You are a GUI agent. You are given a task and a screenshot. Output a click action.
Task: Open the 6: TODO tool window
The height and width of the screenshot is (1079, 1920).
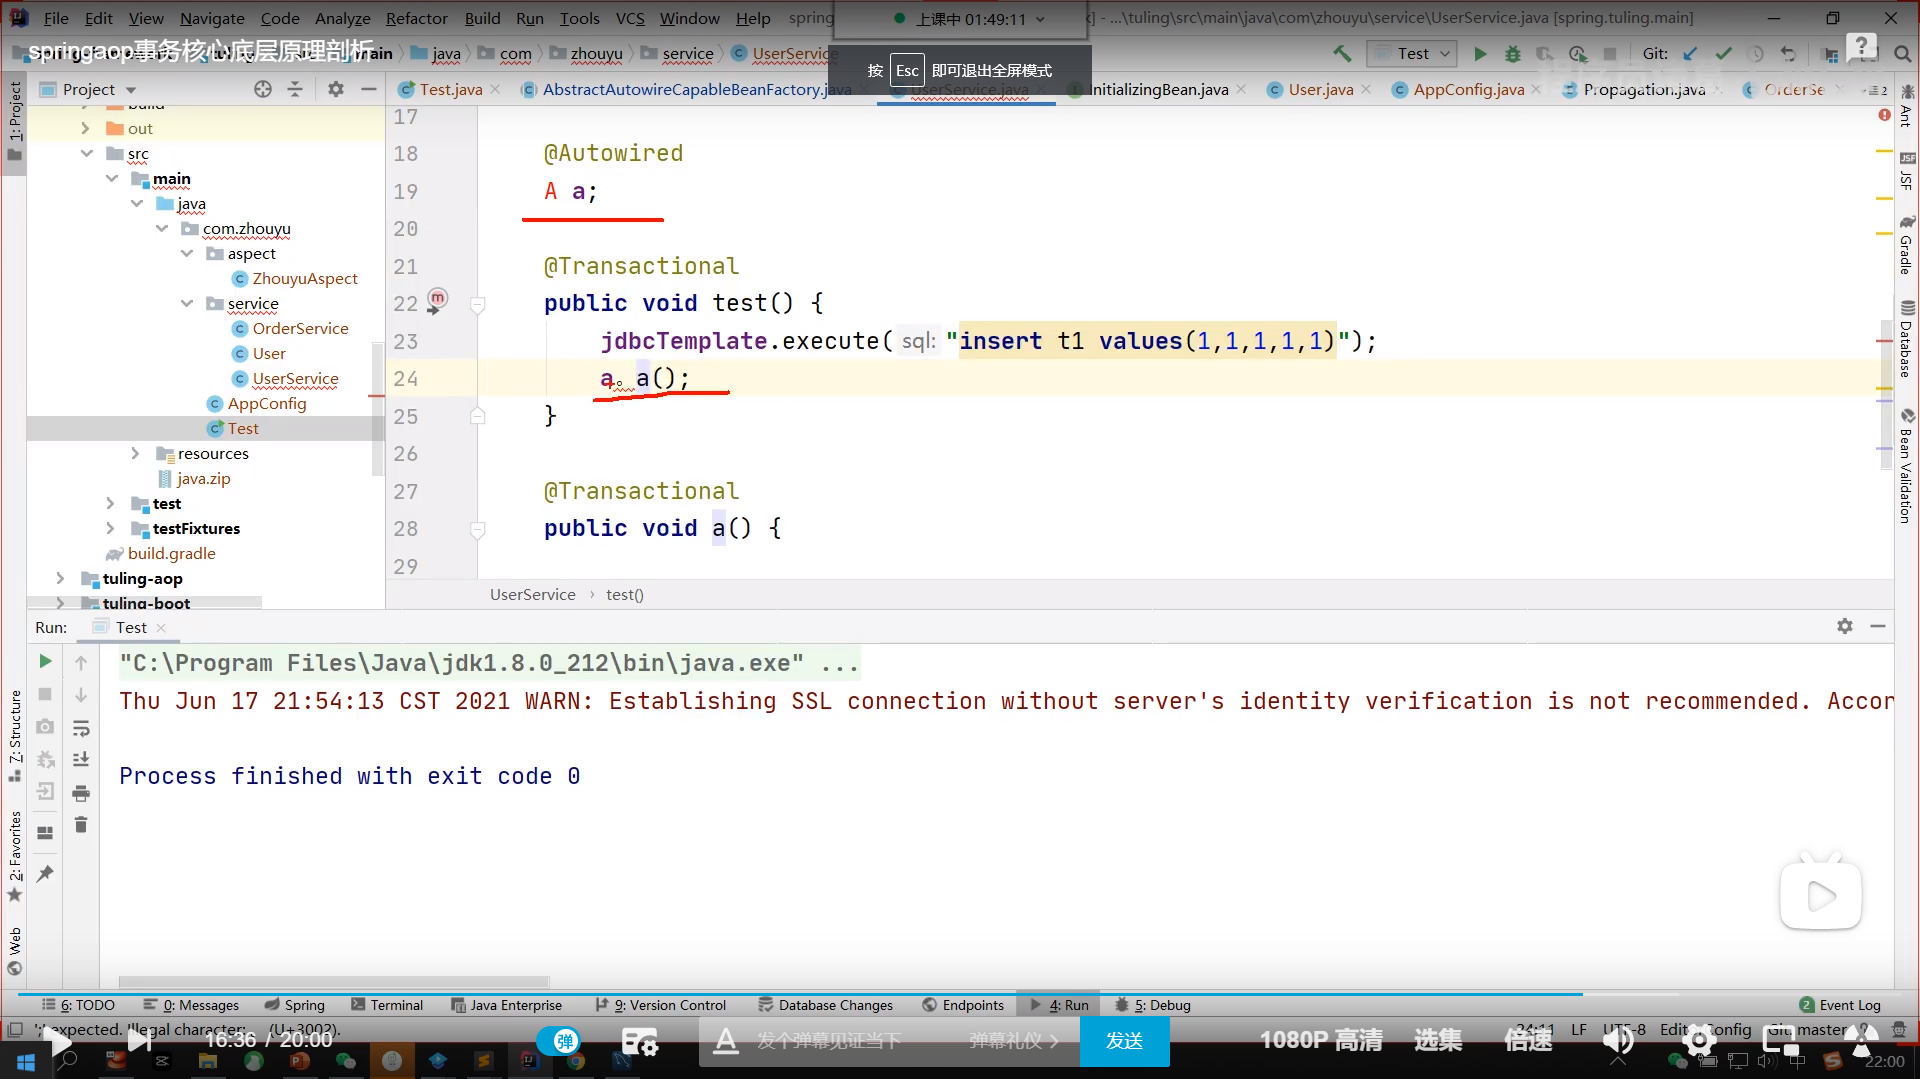[x=79, y=1005]
